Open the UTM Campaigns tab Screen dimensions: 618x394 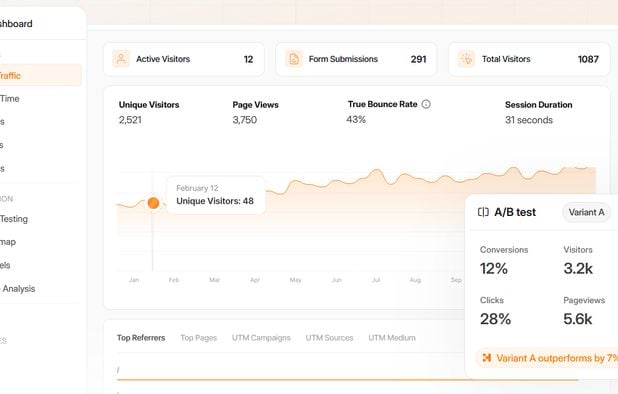[261, 338]
